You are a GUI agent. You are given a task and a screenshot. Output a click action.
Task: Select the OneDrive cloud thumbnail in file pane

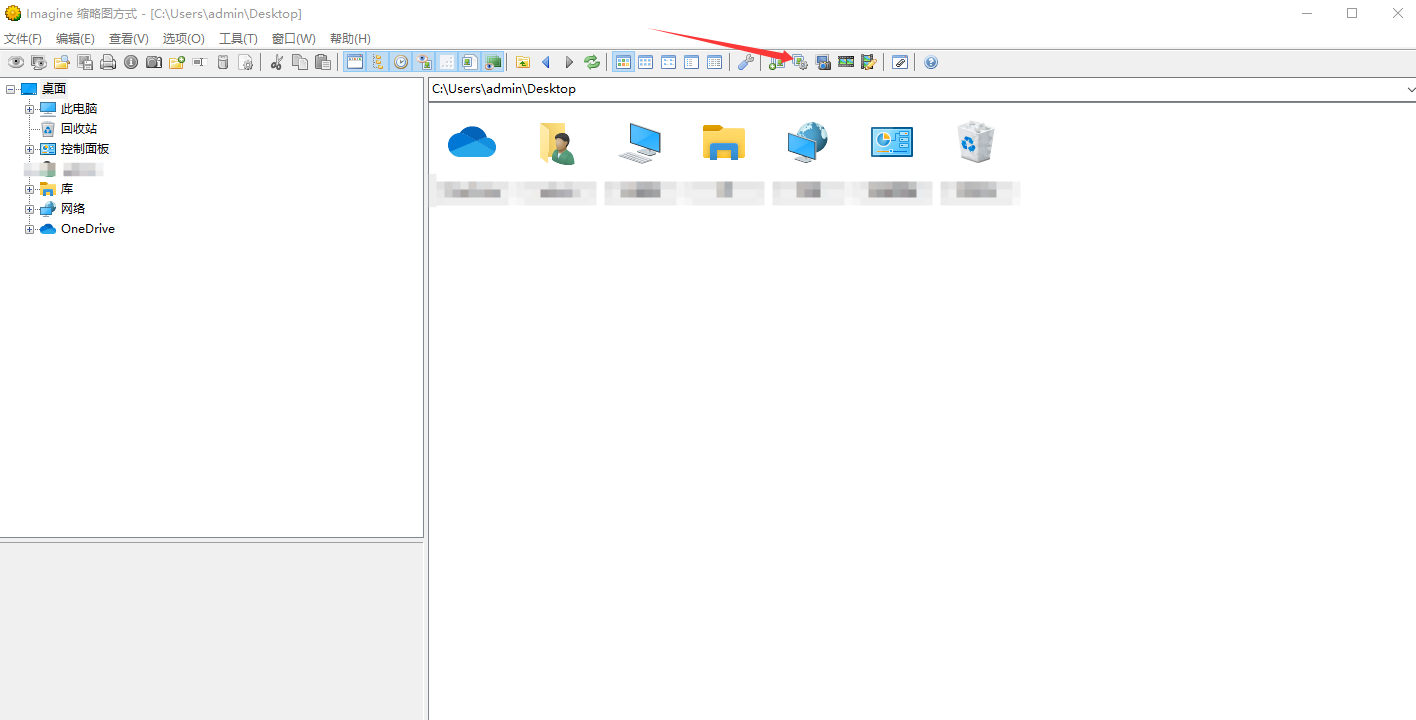tap(472, 143)
